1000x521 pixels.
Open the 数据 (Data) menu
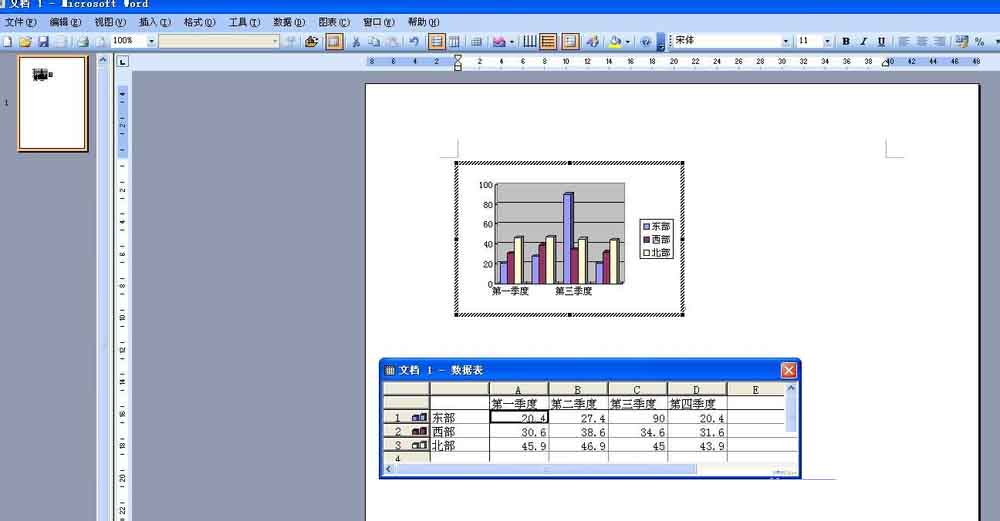click(289, 22)
